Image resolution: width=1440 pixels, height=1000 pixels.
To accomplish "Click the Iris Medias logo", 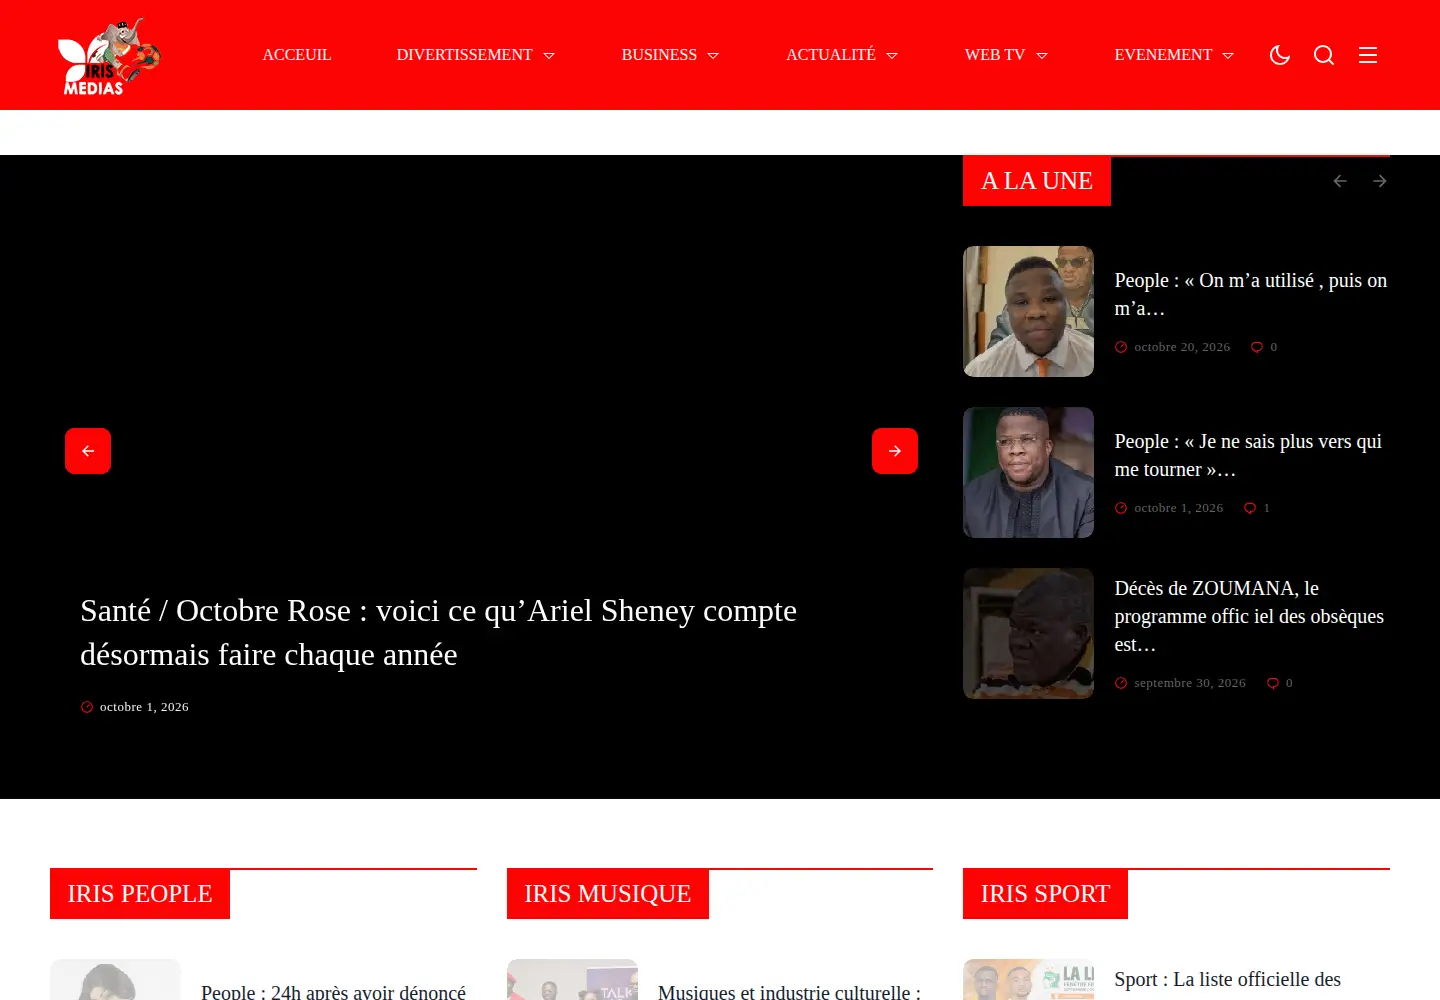I will [x=109, y=56].
